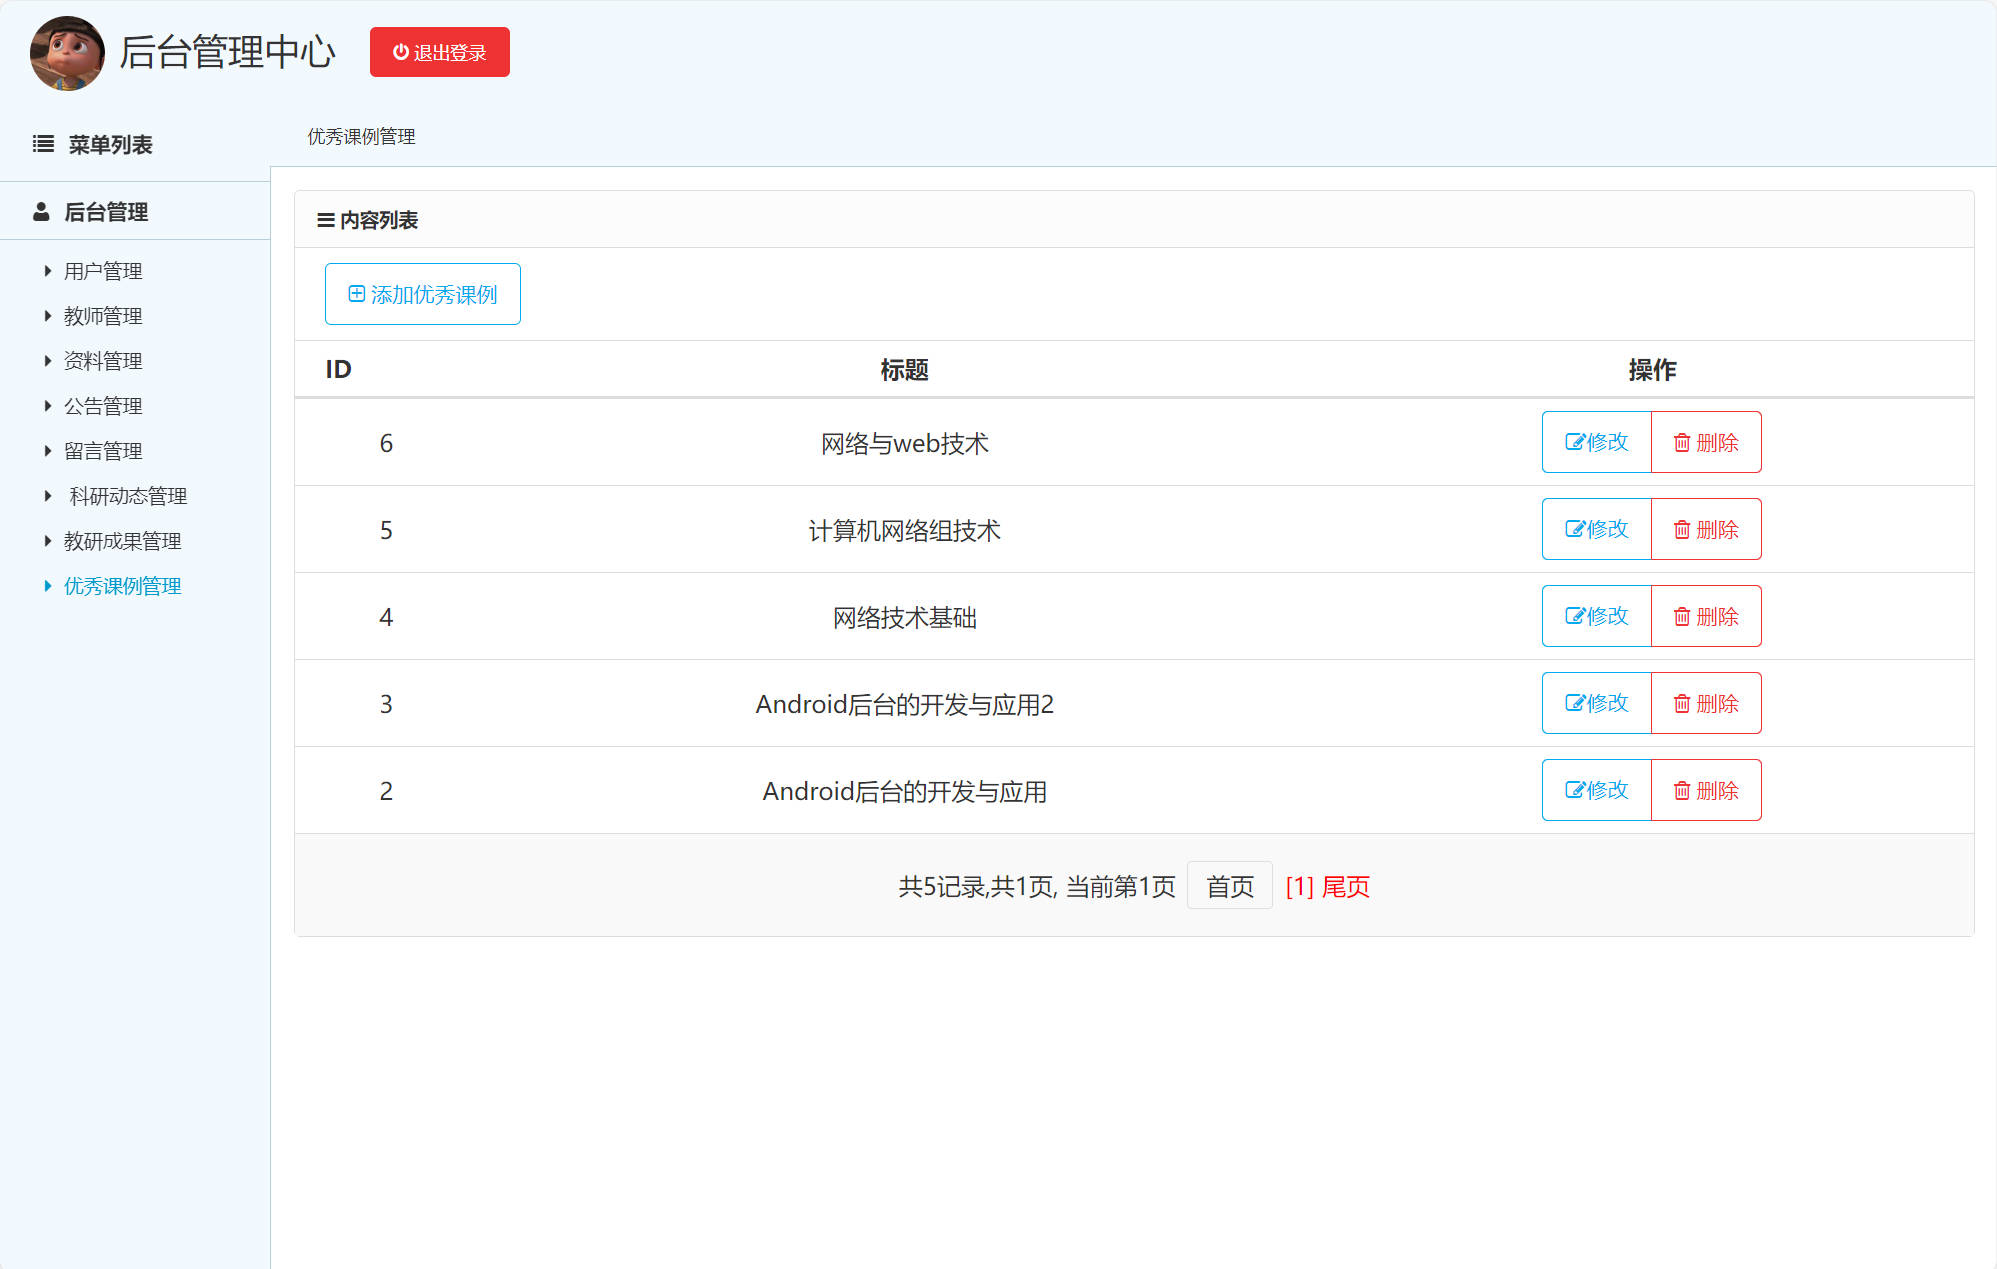Click the list icon beside 菜单列表

42,144
